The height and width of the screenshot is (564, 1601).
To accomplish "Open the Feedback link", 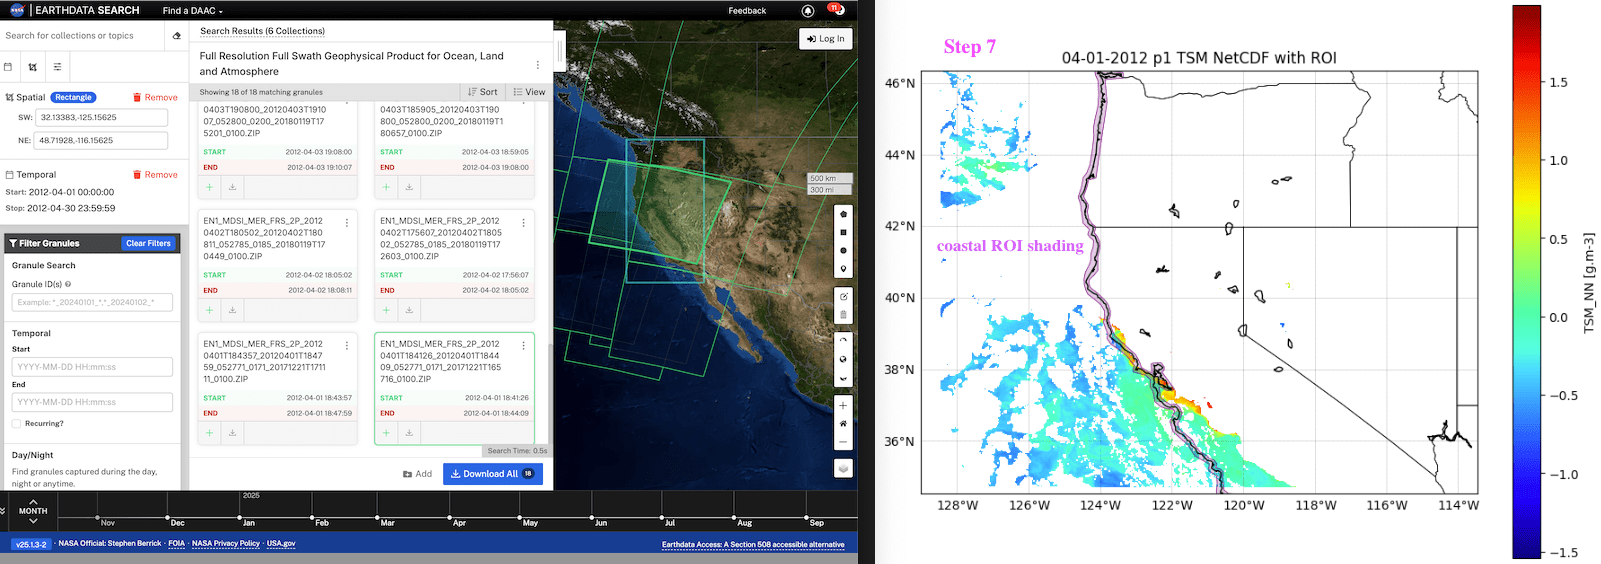I will [747, 11].
